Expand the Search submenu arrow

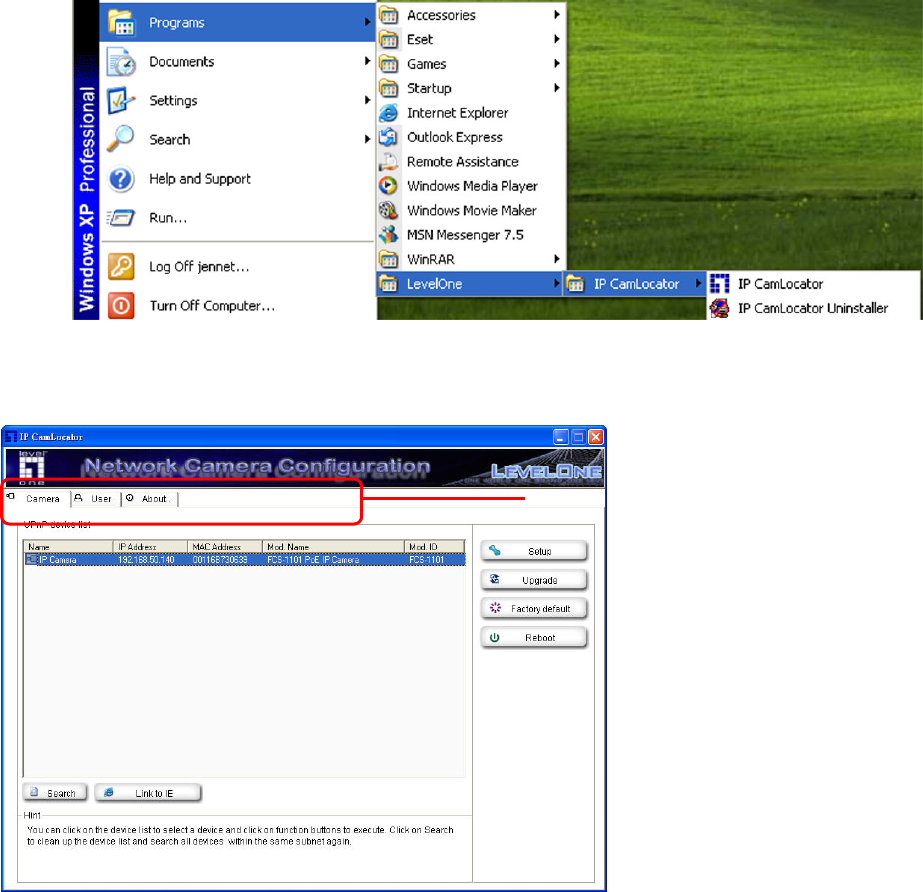(x=367, y=139)
